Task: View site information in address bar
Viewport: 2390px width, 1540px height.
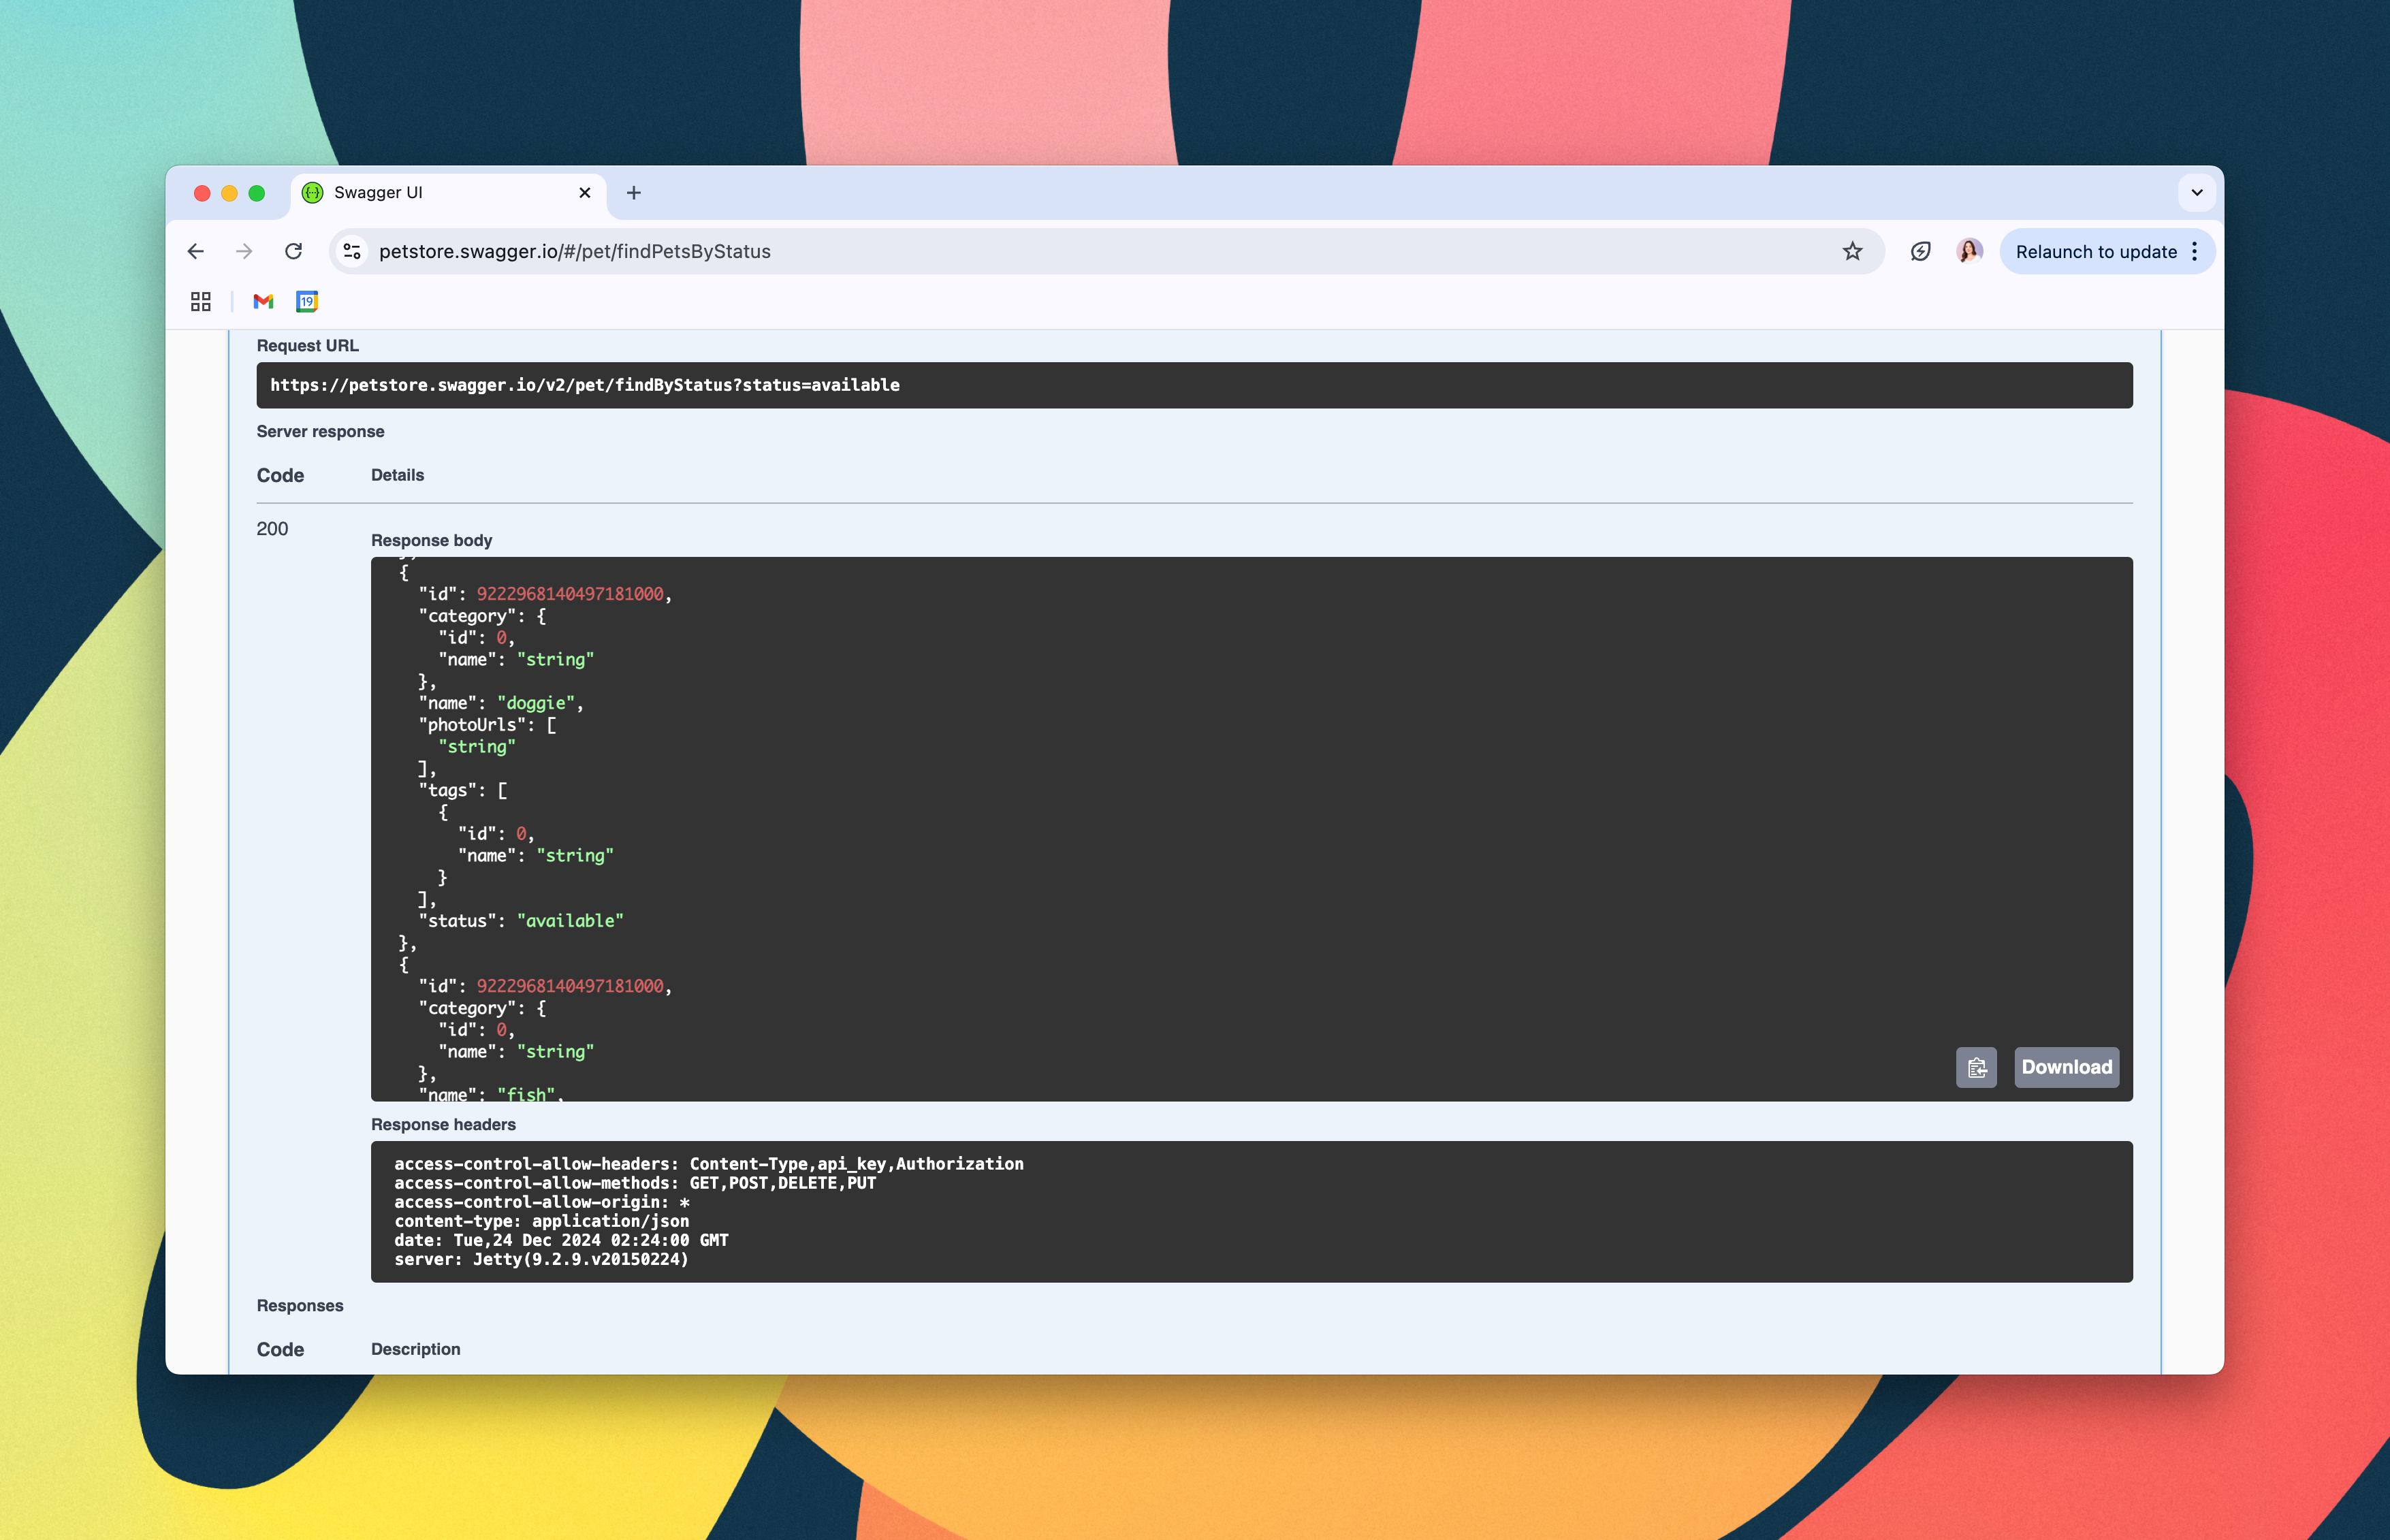Action: (x=352, y=251)
